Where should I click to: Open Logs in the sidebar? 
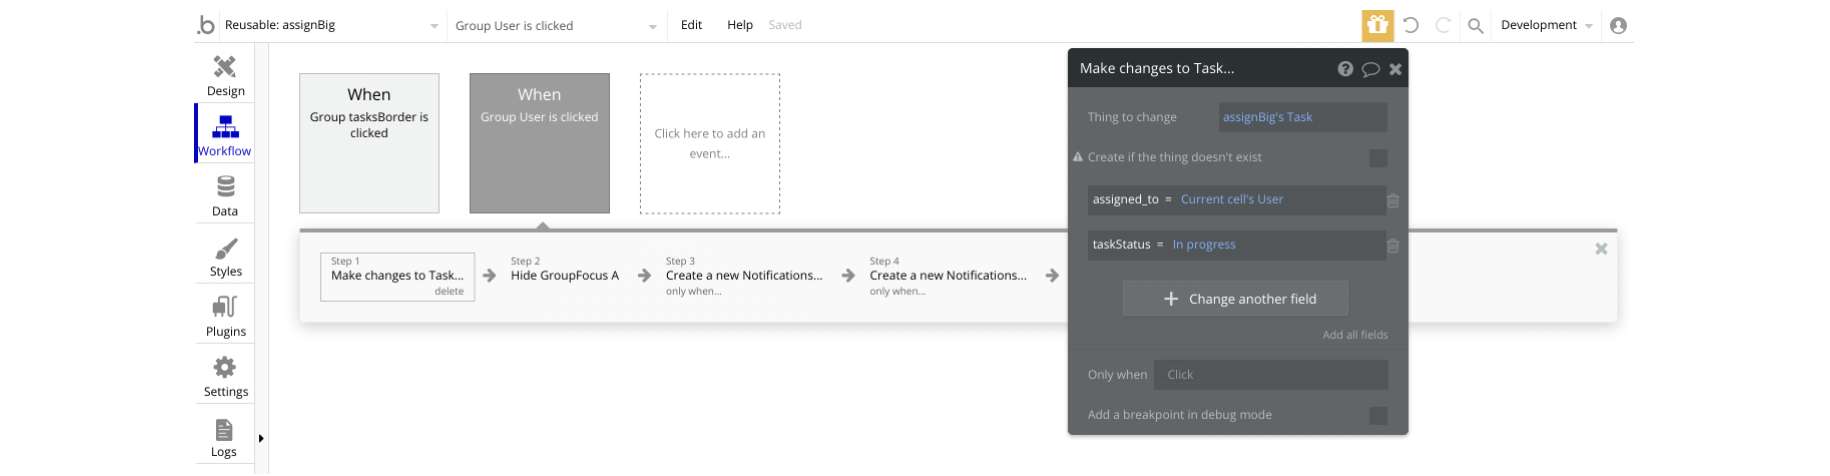pyautogui.click(x=224, y=437)
